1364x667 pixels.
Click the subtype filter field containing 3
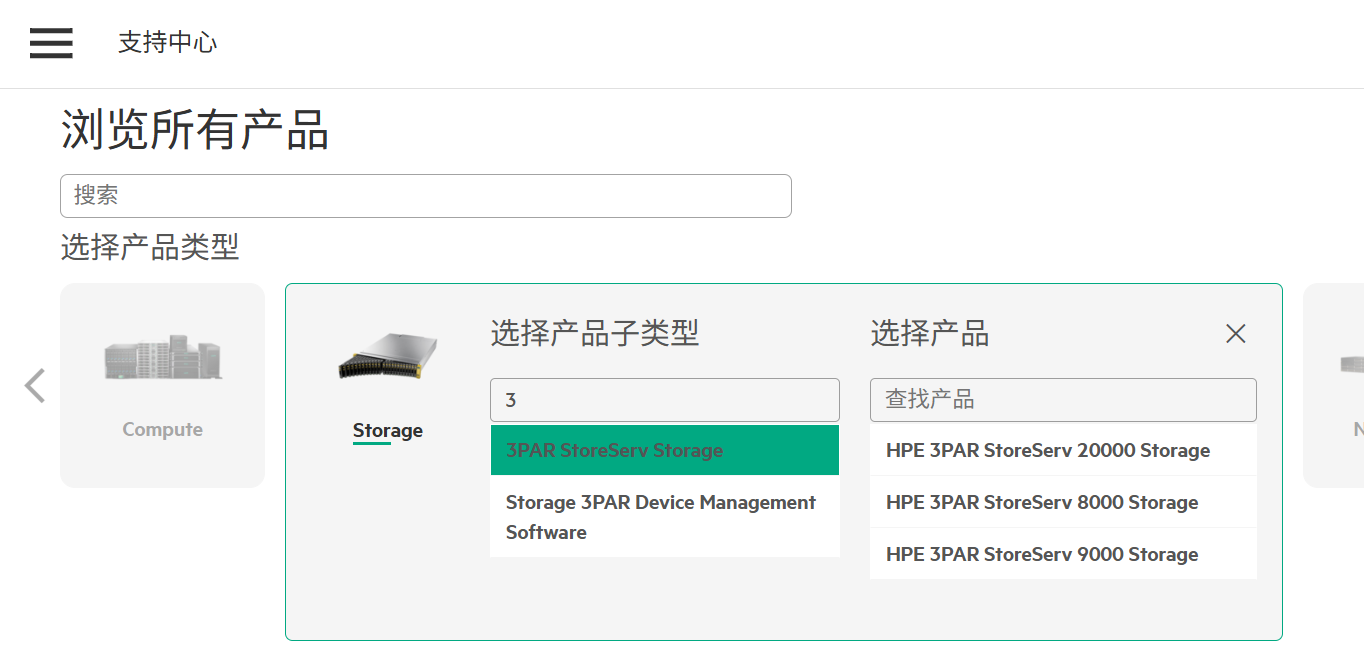(x=664, y=400)
